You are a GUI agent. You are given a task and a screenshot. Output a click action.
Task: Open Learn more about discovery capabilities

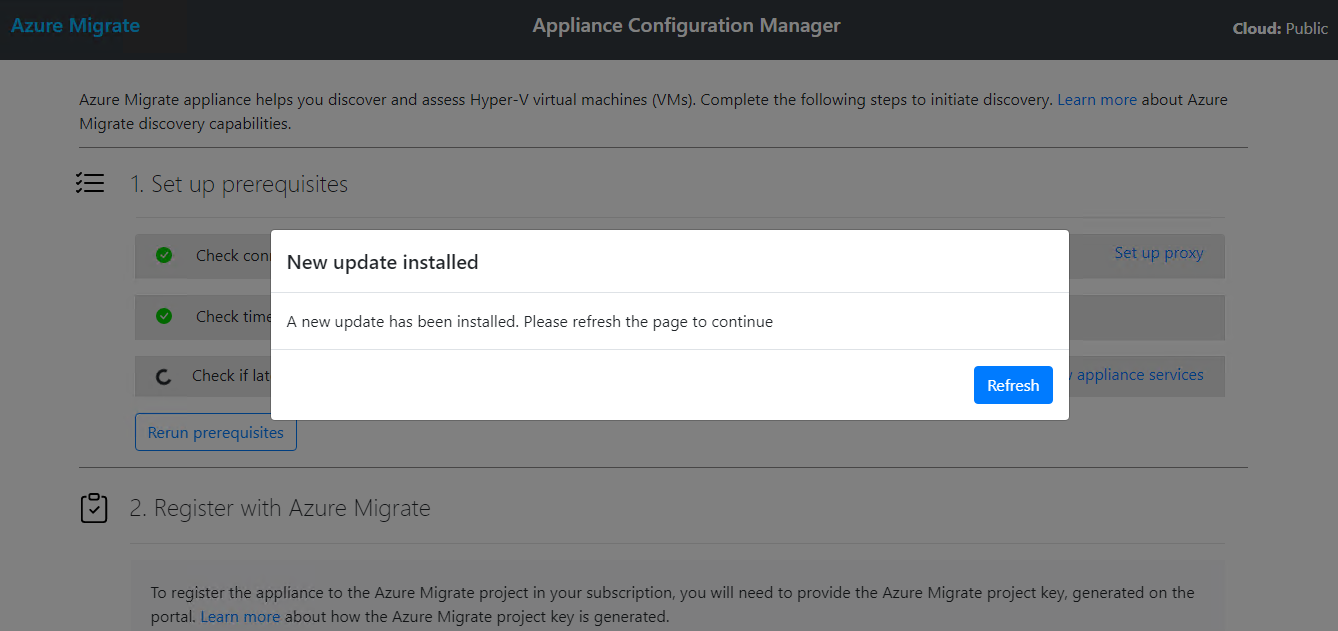point(1096,100)
